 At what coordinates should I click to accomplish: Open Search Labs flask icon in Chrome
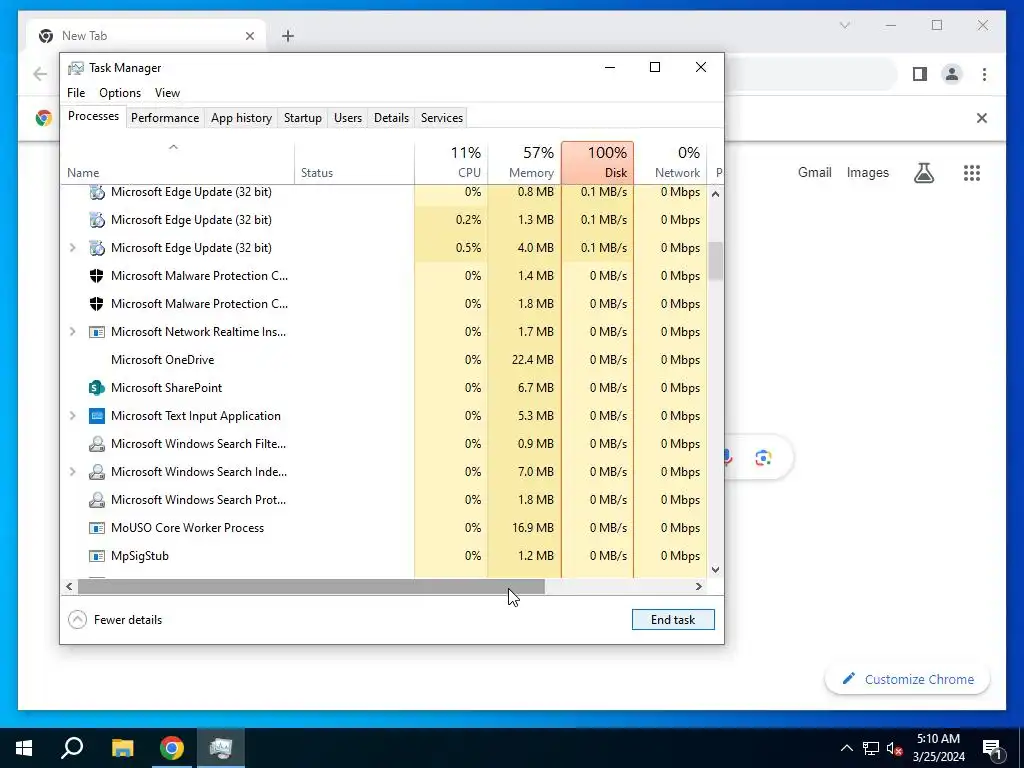[x=923, y=172]
